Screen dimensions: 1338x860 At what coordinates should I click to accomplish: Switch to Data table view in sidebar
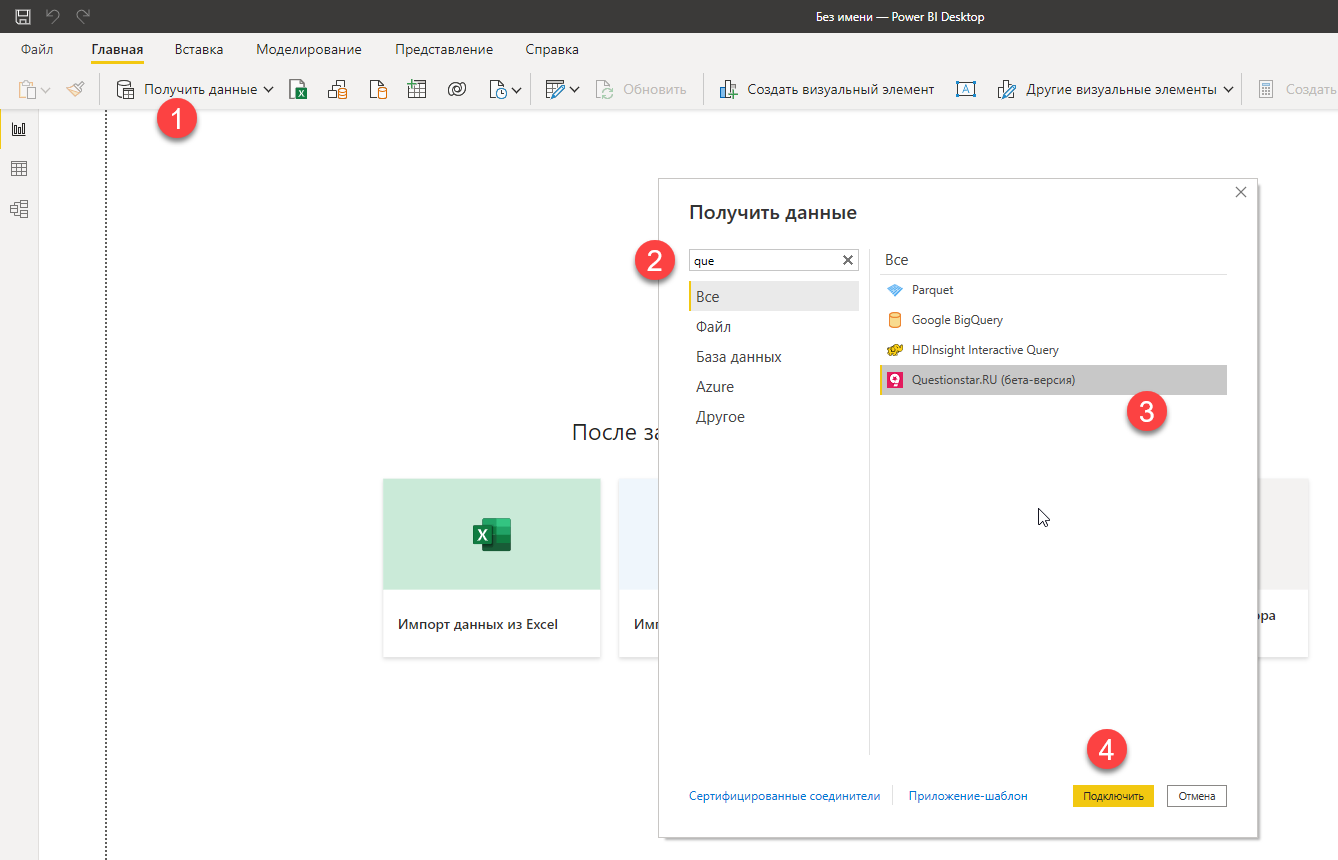tap(19, 169)
